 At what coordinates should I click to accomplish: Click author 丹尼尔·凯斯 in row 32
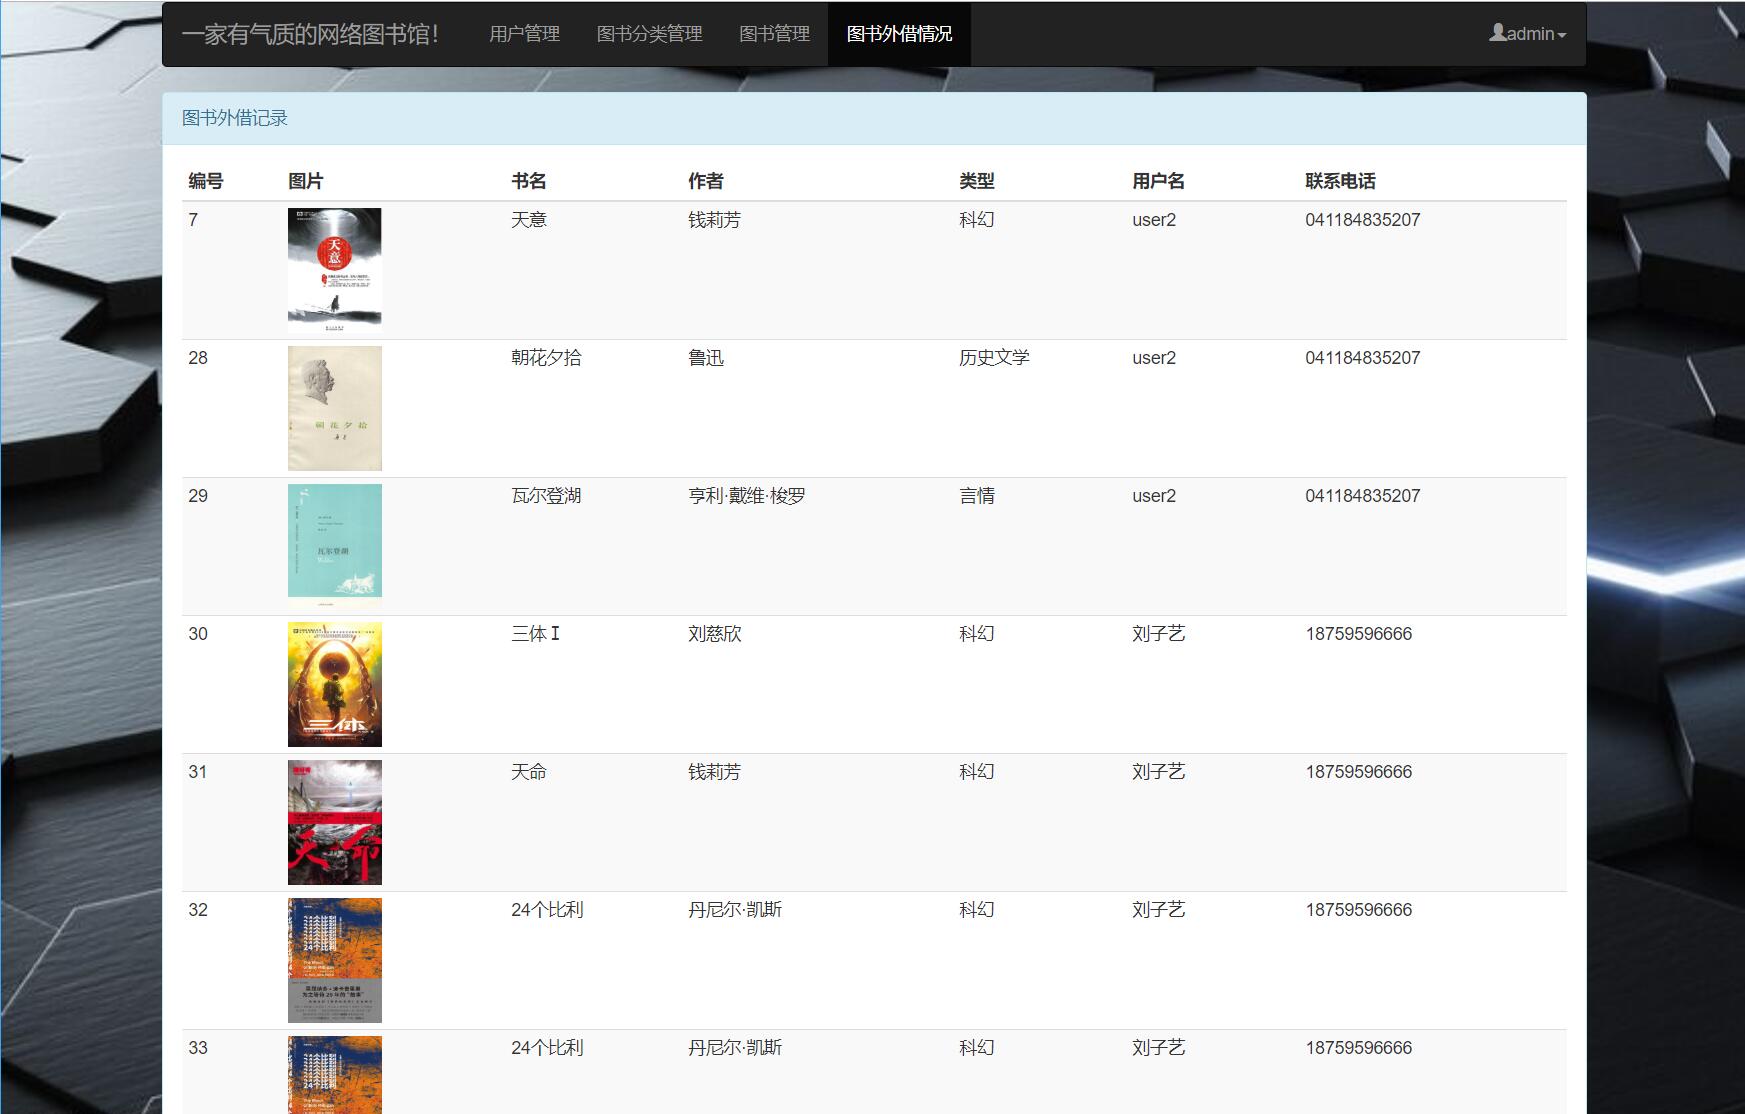pos(735,910)
